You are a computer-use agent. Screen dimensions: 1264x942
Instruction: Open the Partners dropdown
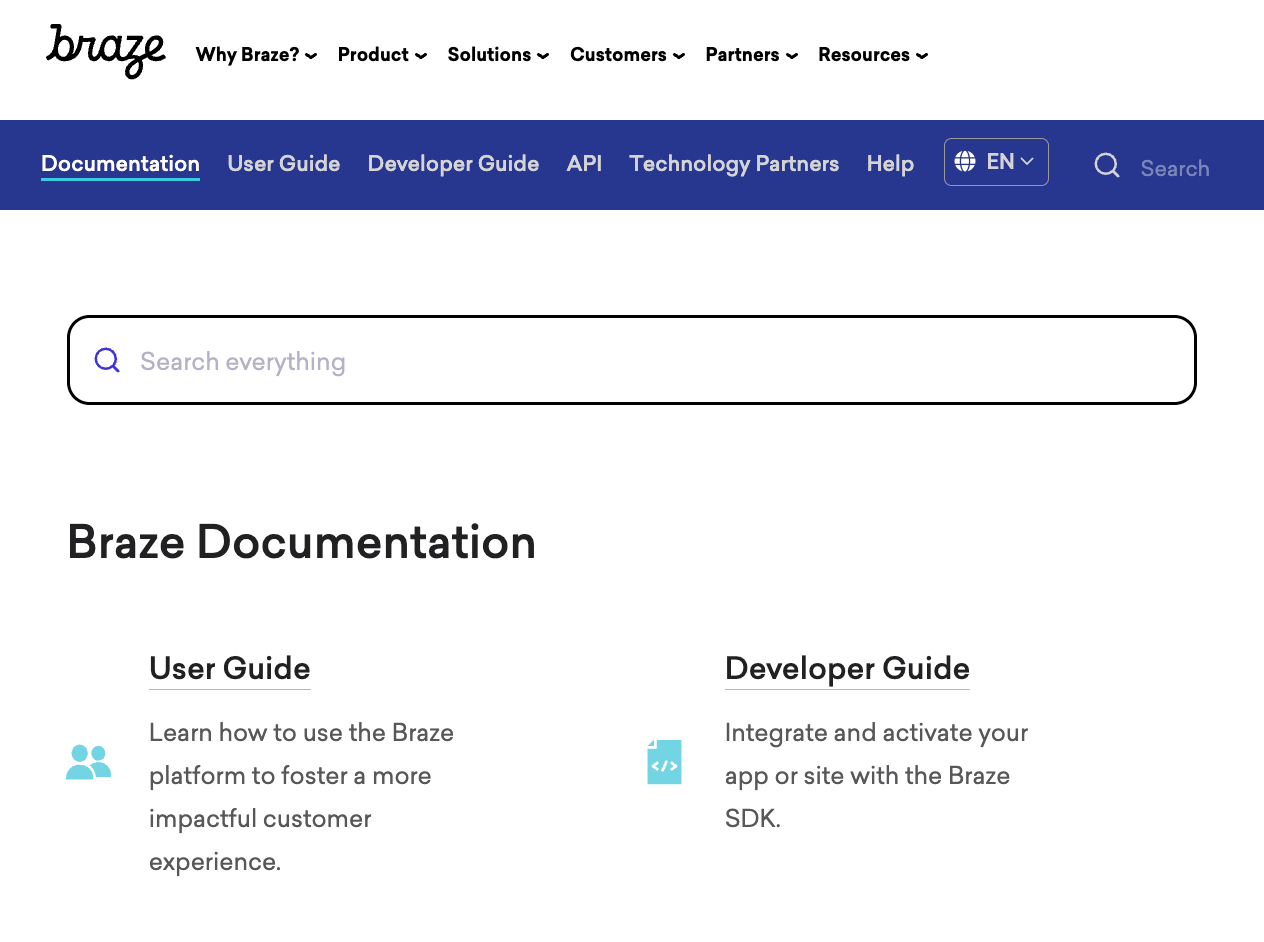[x=751, y=55]
